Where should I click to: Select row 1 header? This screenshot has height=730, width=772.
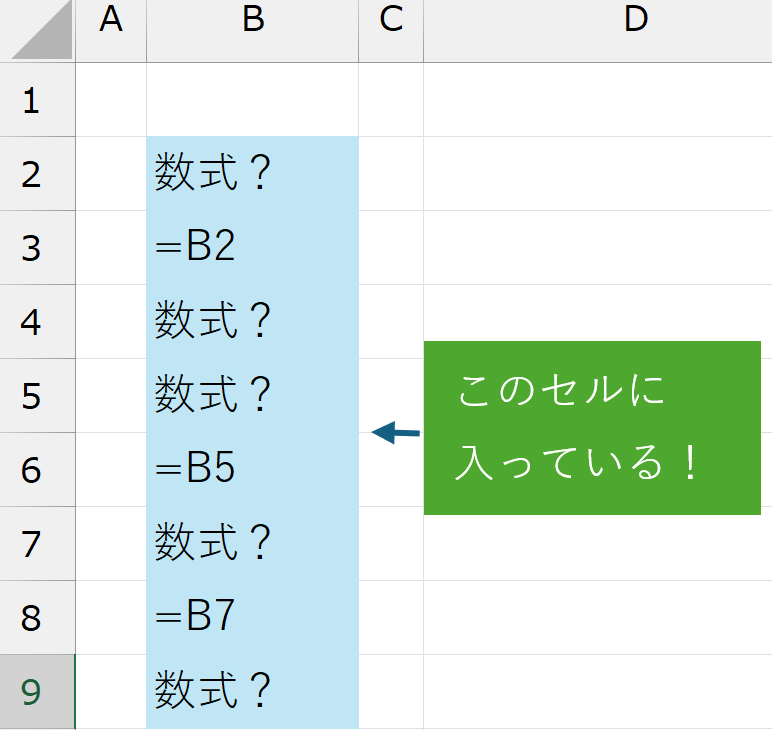tap(32, 100)
